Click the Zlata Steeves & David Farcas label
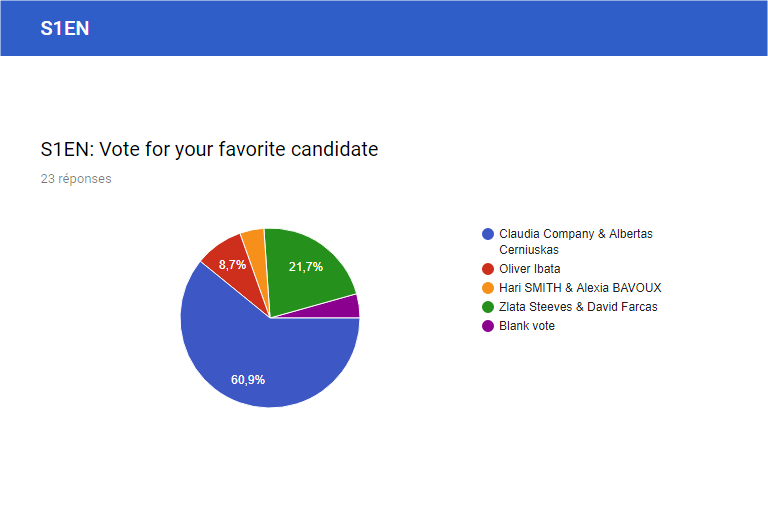Image resolution: width=768 pixels, height=522 pixels. pyautogui.click(x=578, y=307)
